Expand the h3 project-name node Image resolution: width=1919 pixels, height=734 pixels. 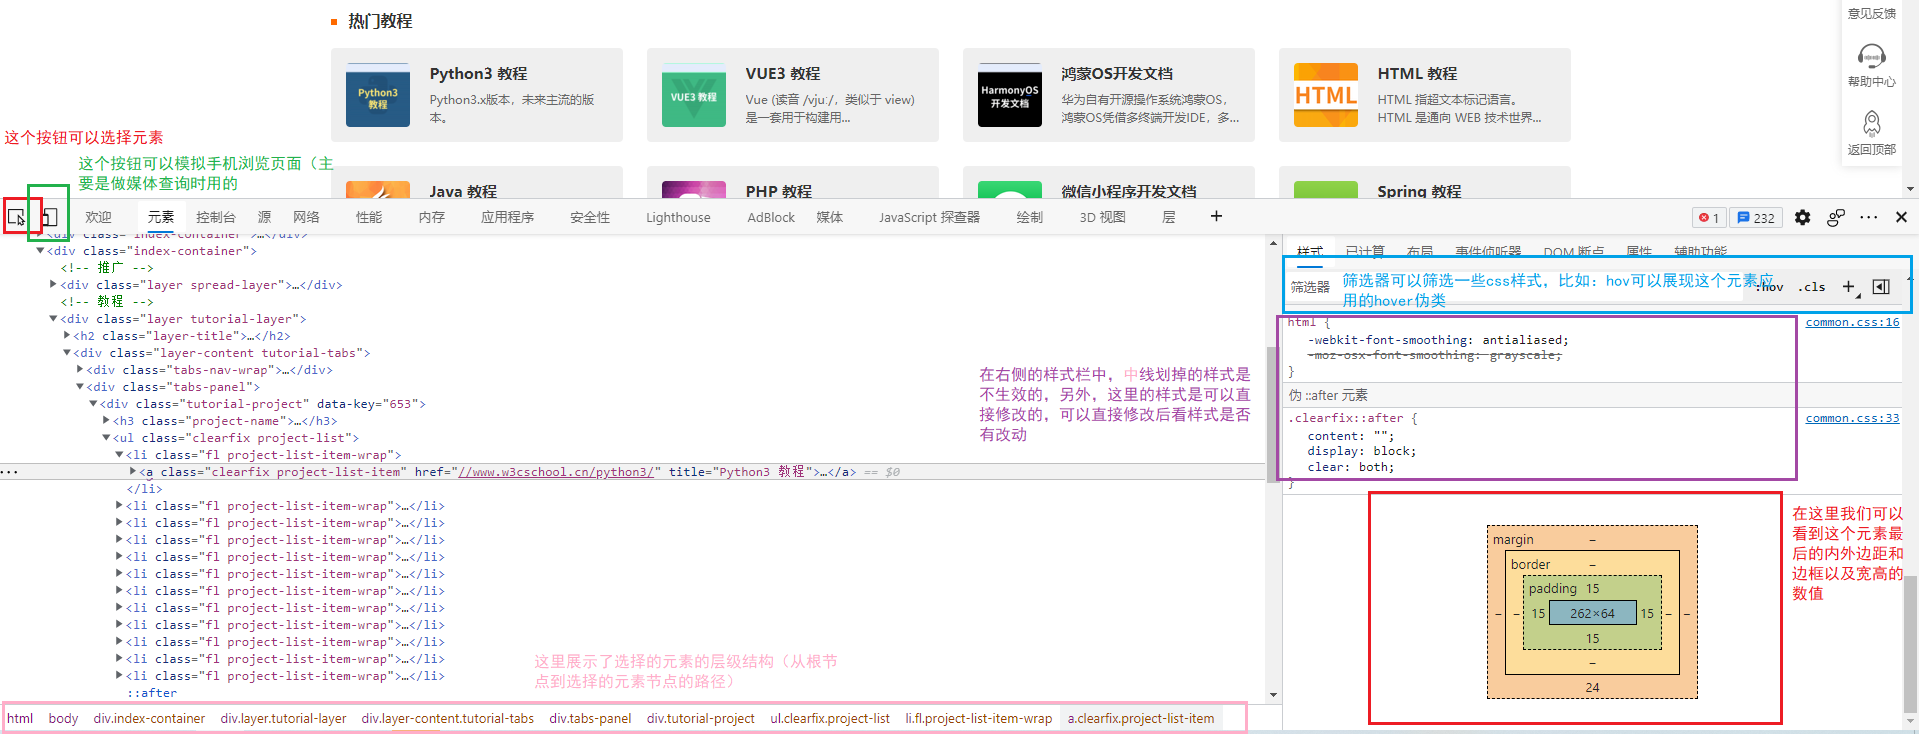coord(106,421)
